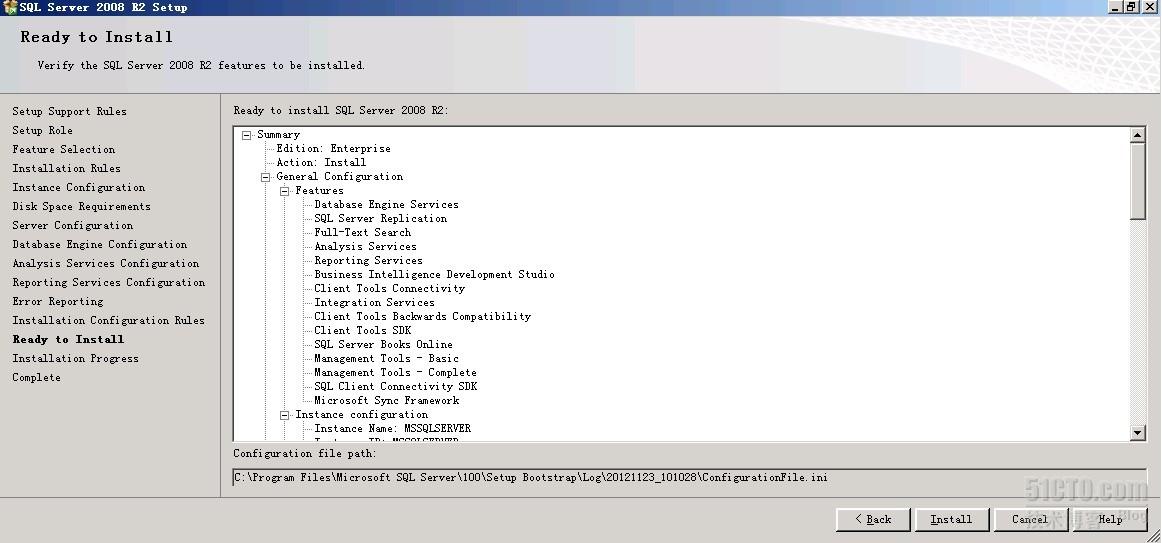Select Complete step in sidebar
The image size is (1162, 543).
coord(36,377)
